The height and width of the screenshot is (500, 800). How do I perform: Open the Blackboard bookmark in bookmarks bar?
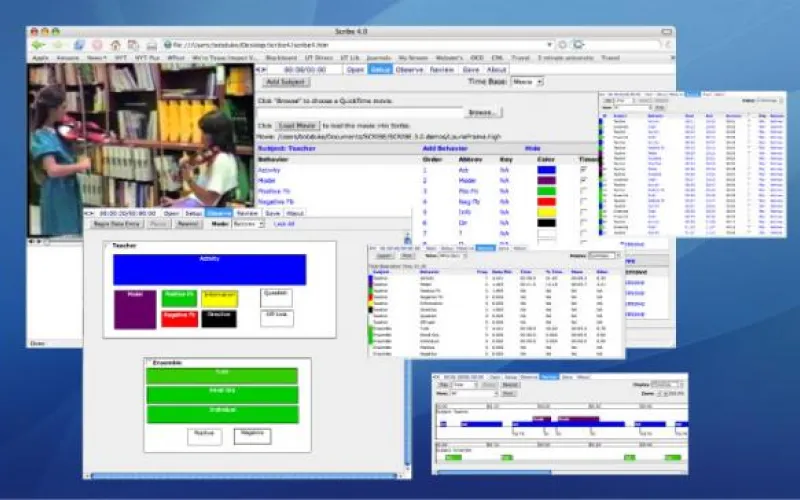(x=281, y=58)
